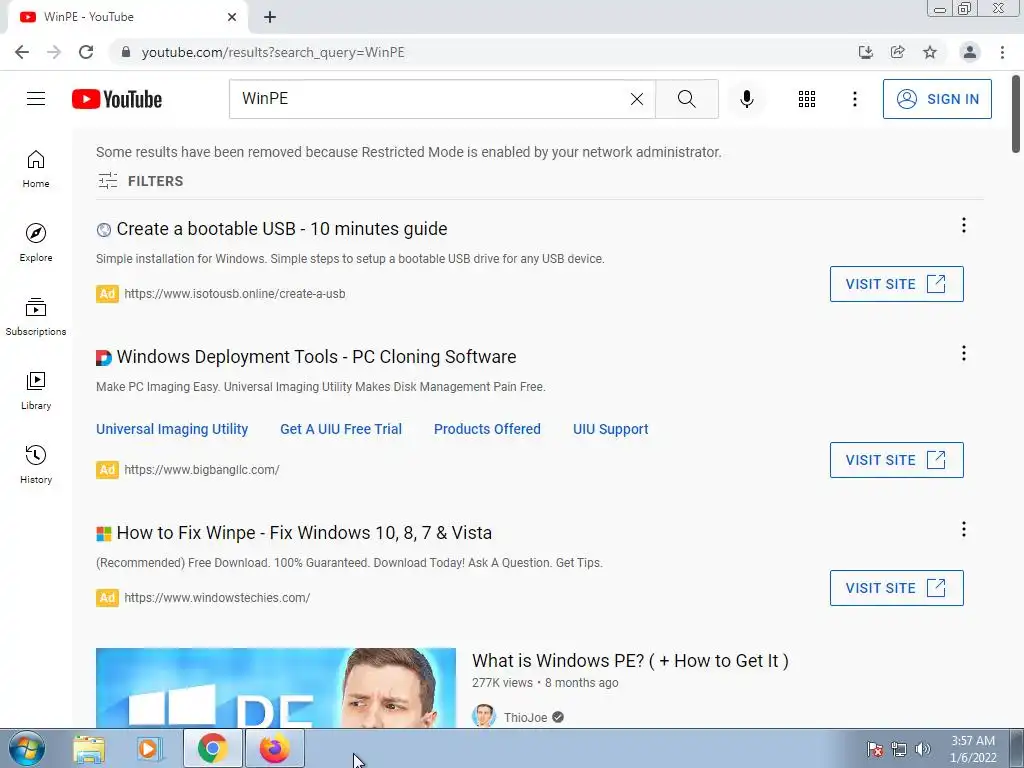Open Action Center flag tray icon
This screenshot has width=1024, height=768.
tap(874, 749)
